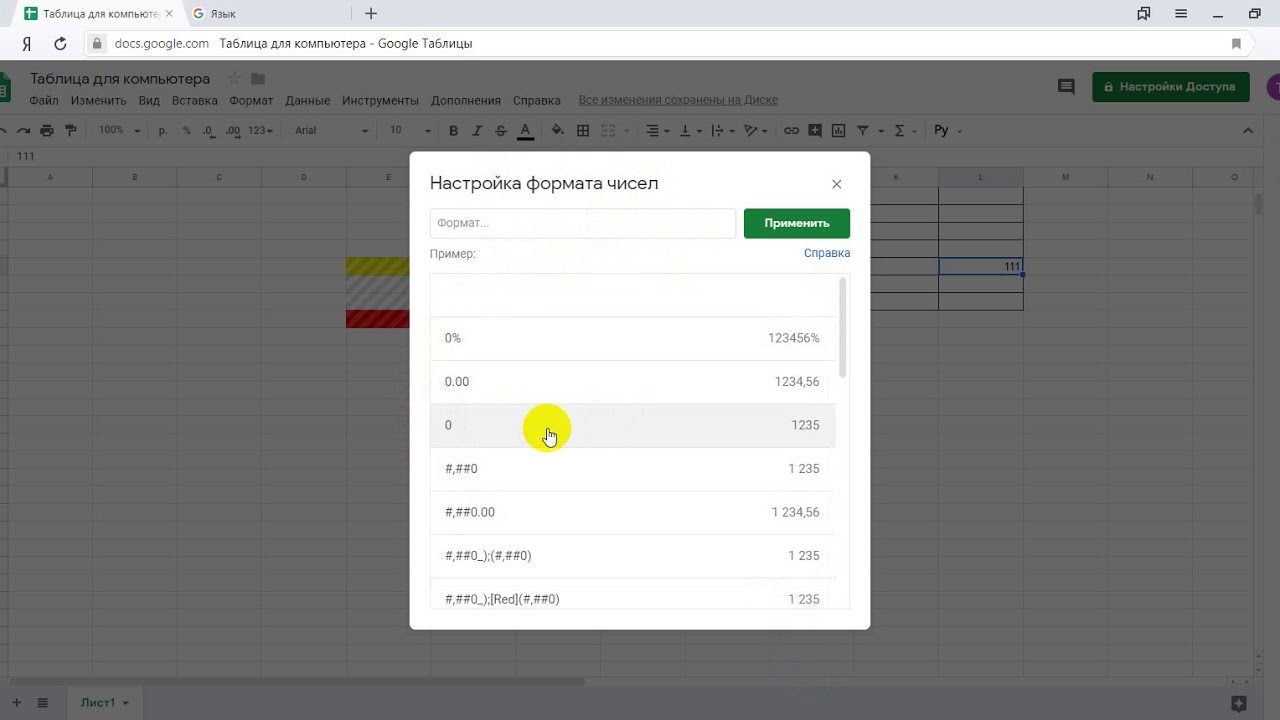
Task: Toggle strikethrough formatting
Action: pos(501,130)
